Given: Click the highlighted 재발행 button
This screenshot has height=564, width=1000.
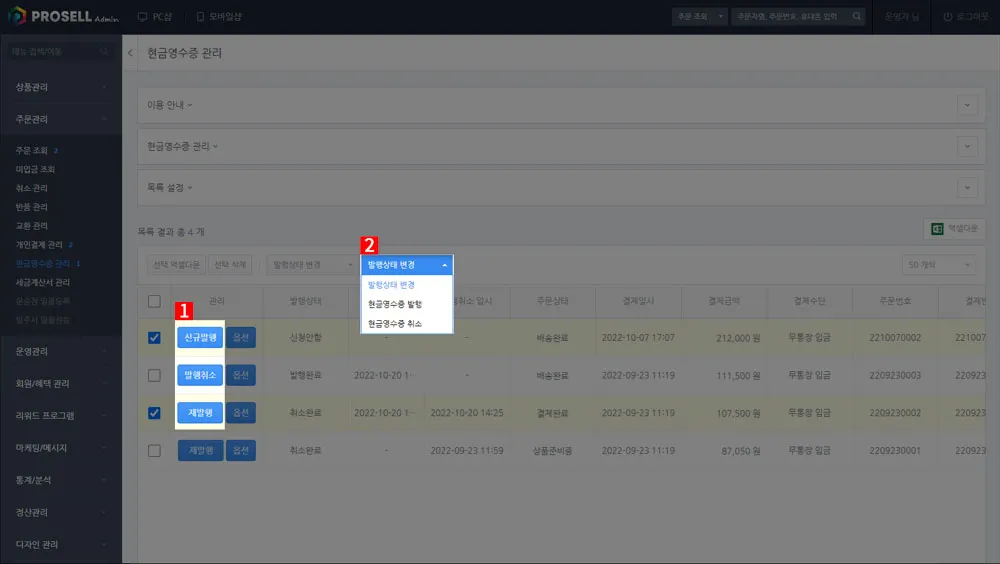Looking at the screenshot, I should click(x=200, y=413).
